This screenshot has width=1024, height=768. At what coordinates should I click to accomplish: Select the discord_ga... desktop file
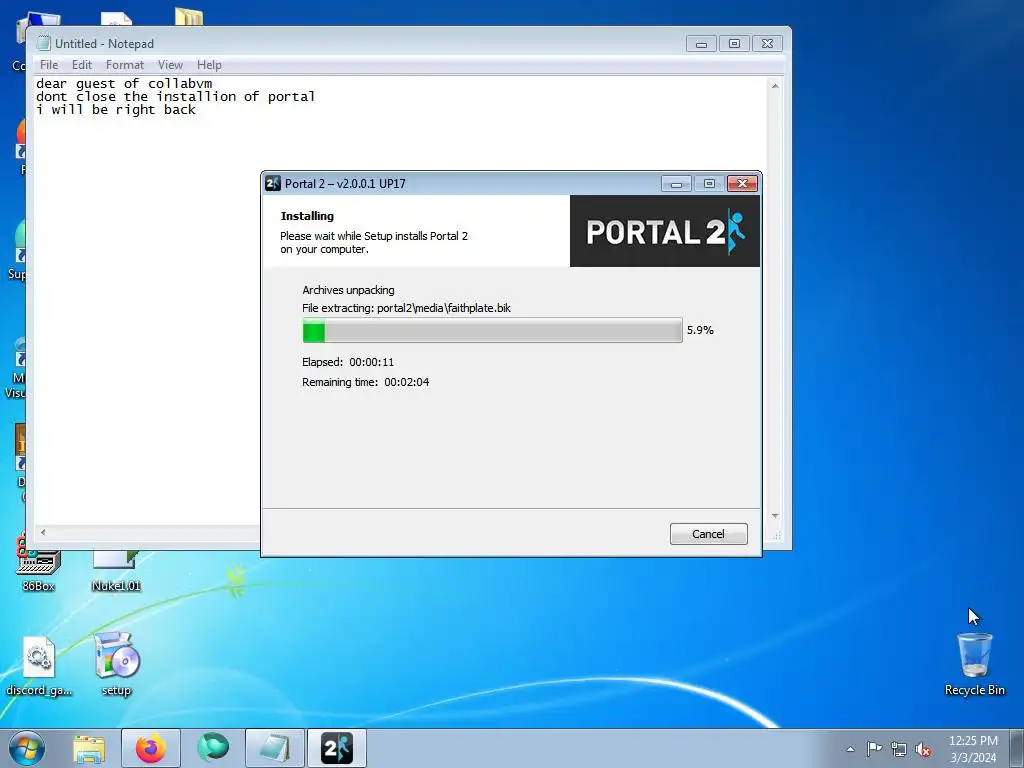point(39,665)
